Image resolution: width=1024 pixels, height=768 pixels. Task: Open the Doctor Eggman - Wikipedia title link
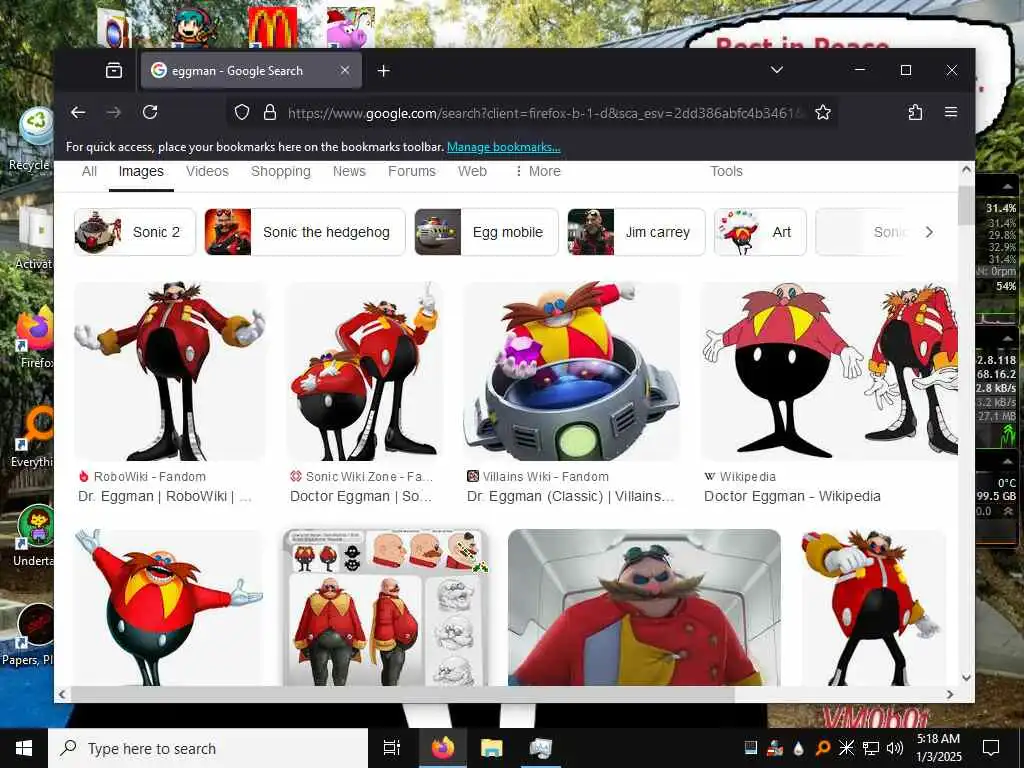[792, 496]
